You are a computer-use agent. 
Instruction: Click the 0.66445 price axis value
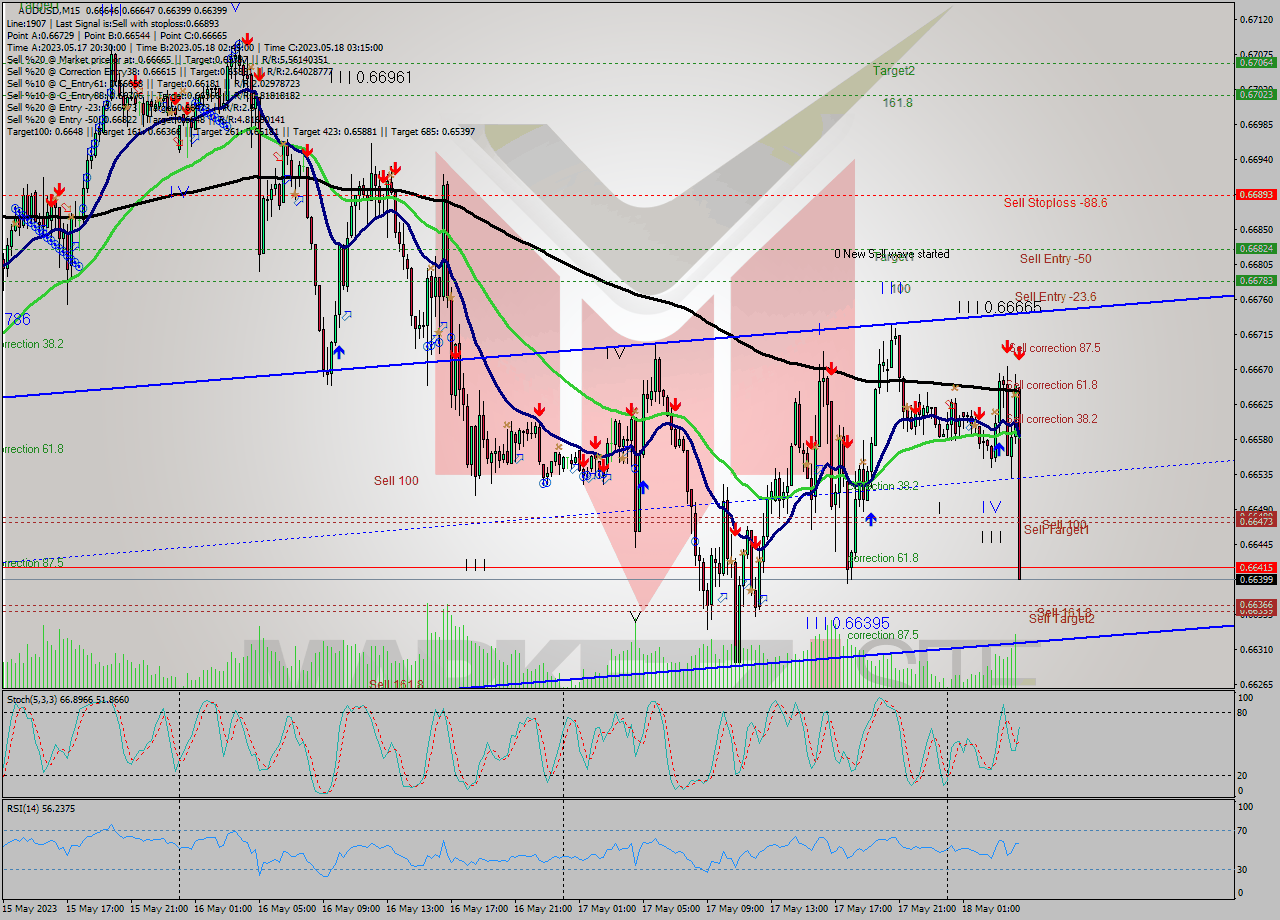1256,545
